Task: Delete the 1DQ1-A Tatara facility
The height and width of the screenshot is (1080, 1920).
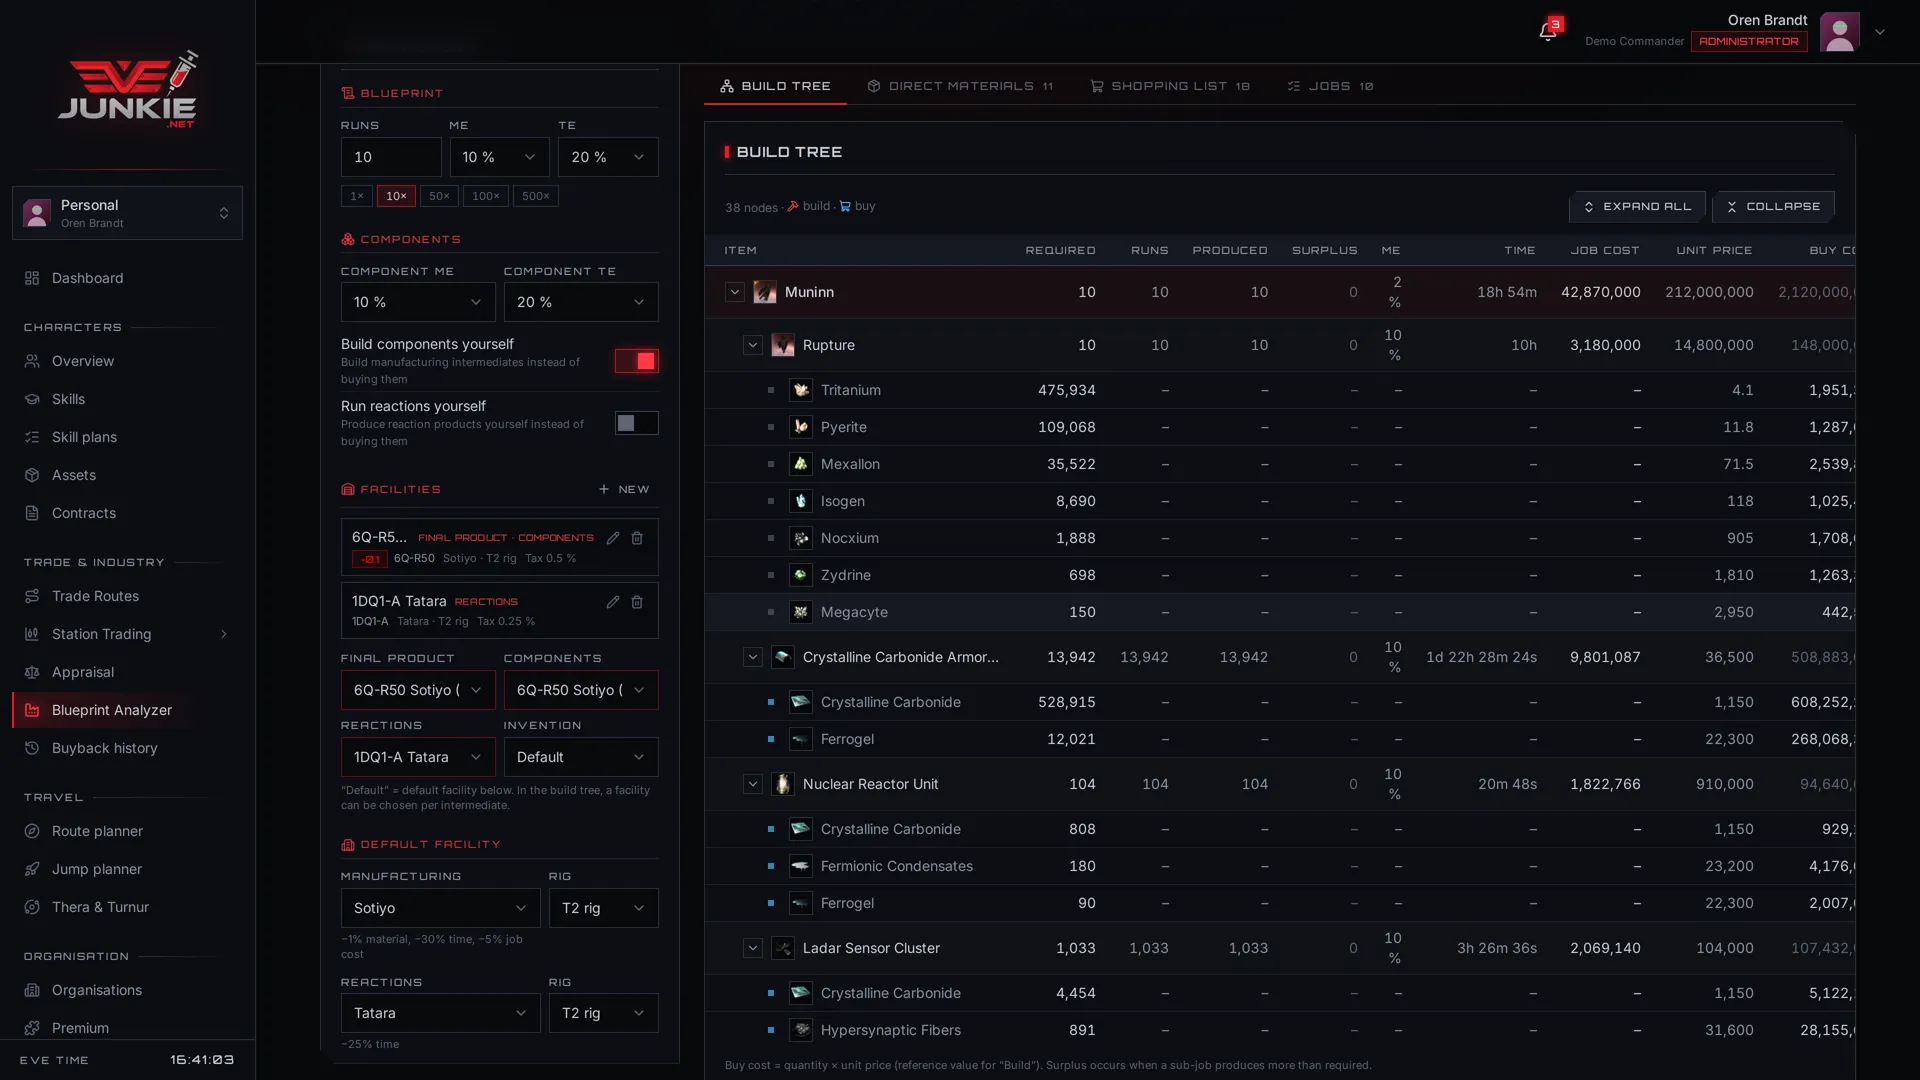Action: click(637, 602)
